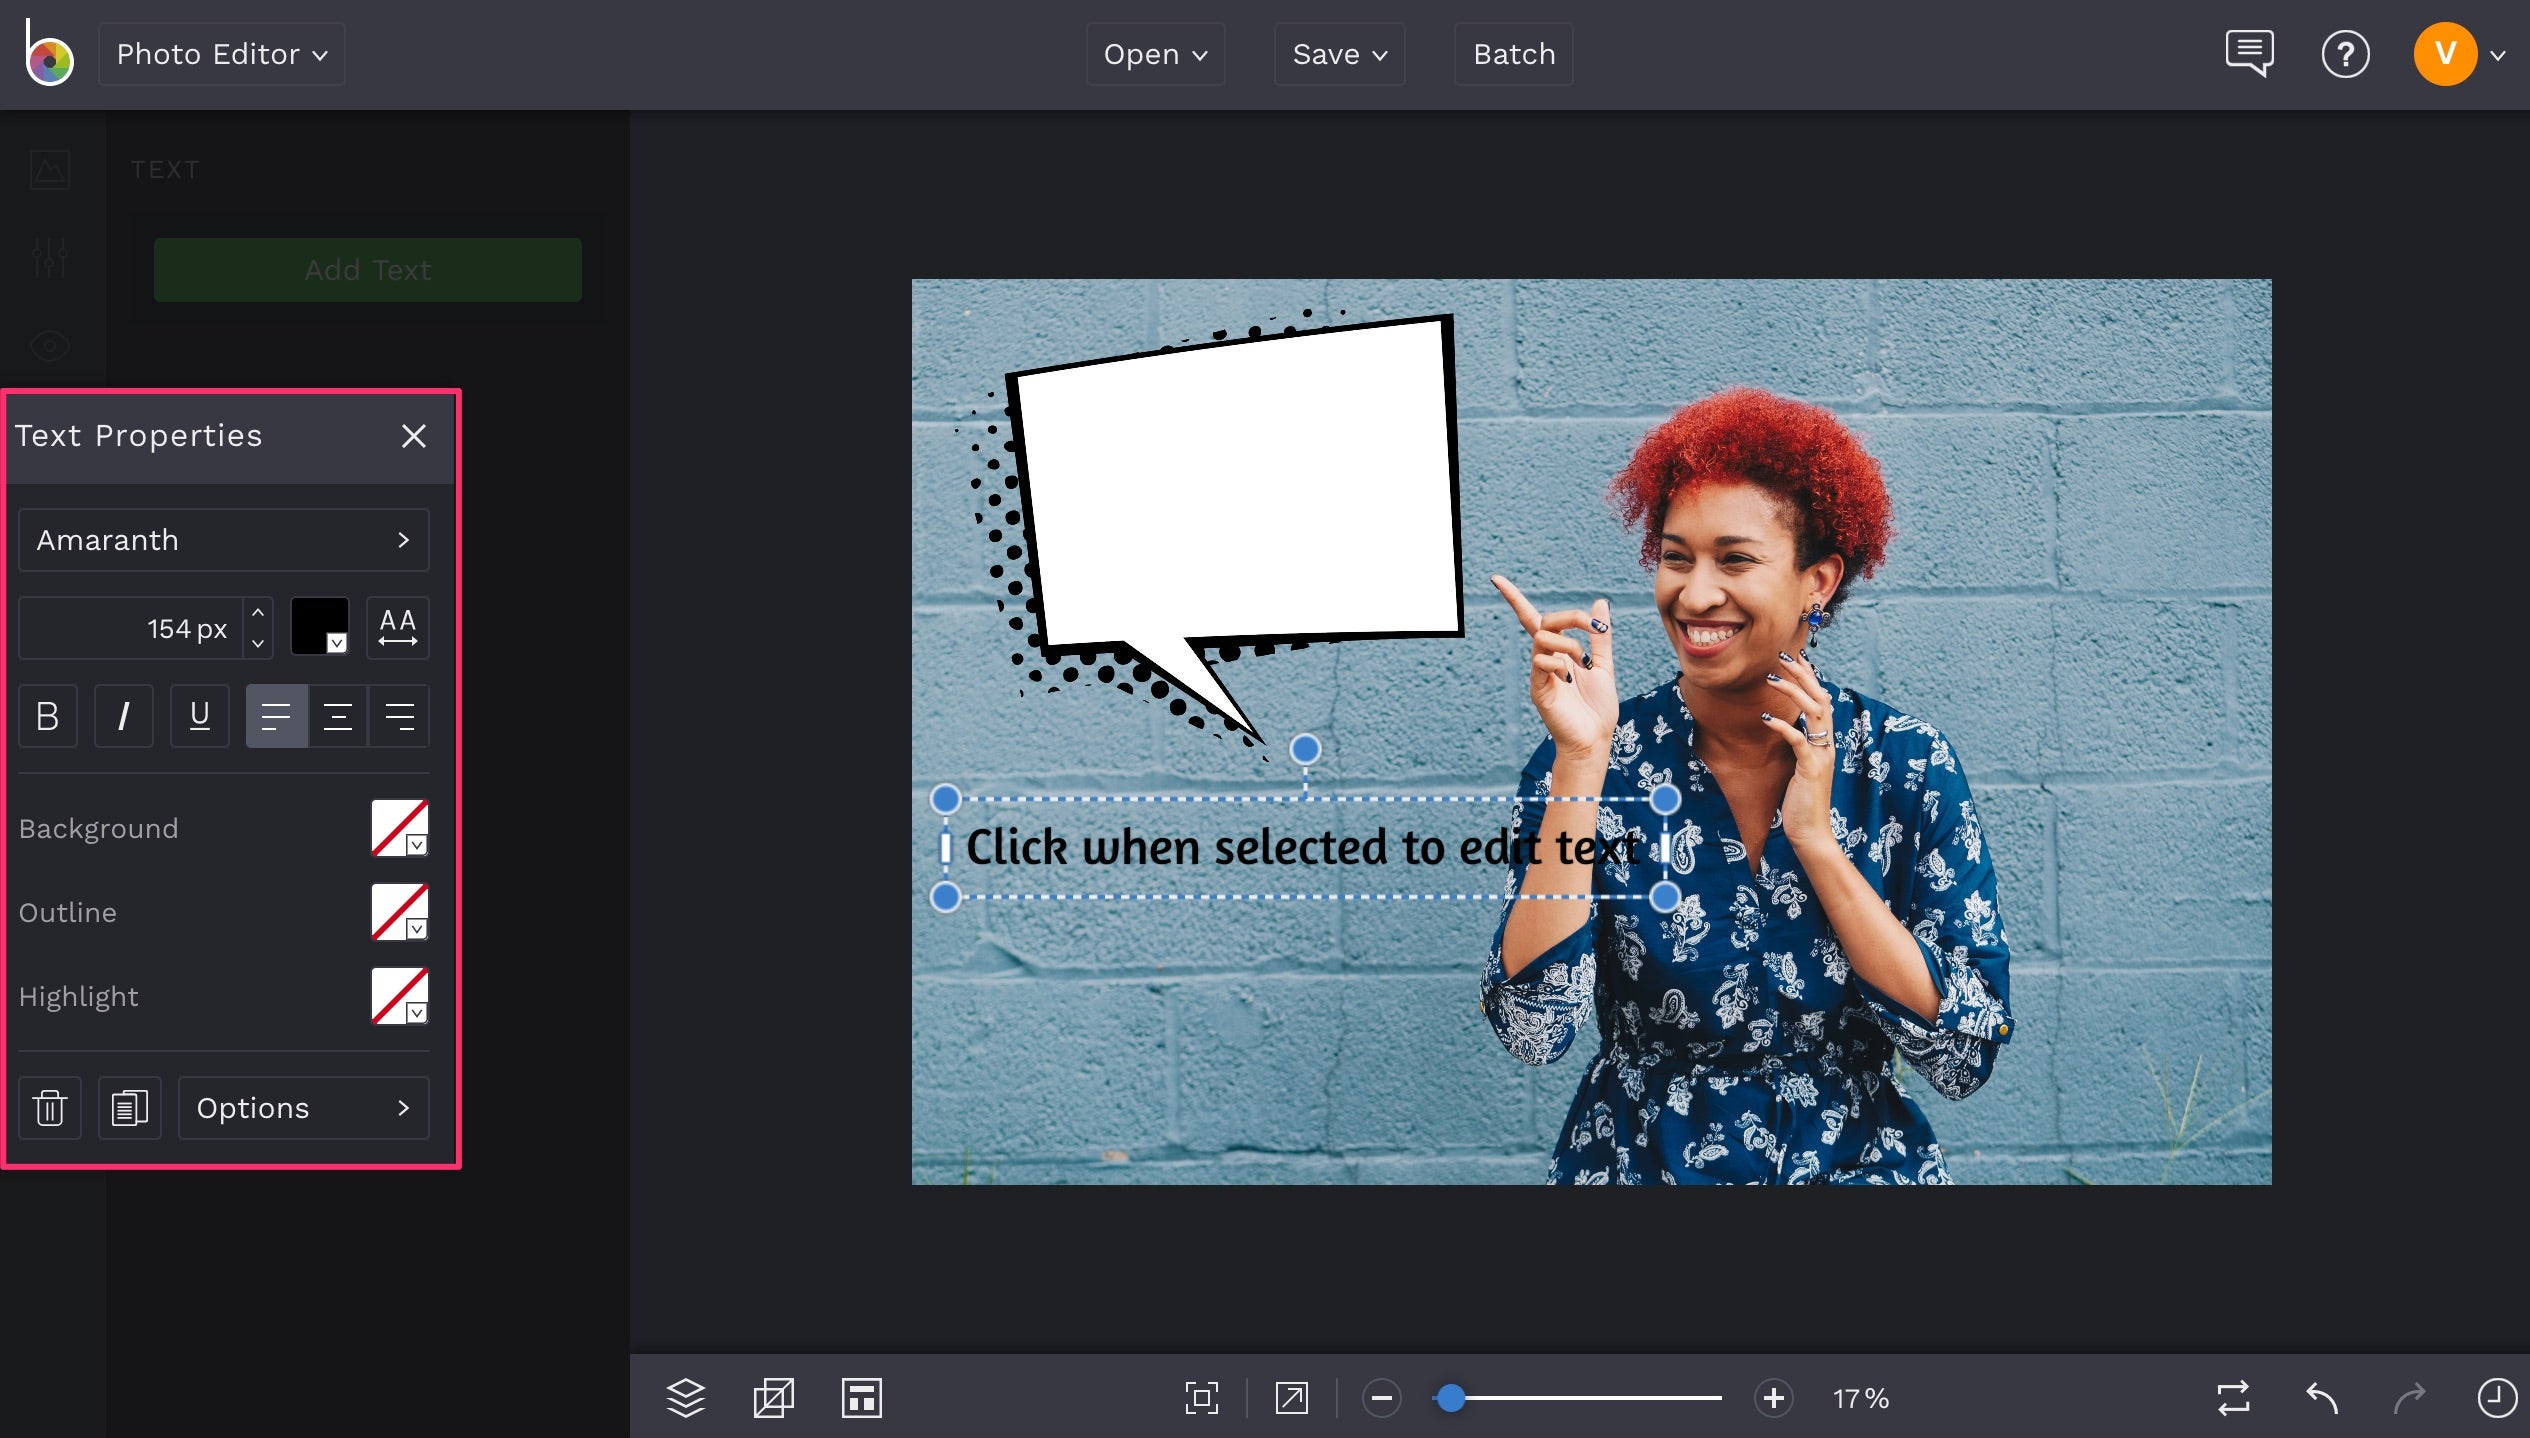Delete the text layer with trash icon
Screen dimensions: 2530x1438
coord(49,1108)
